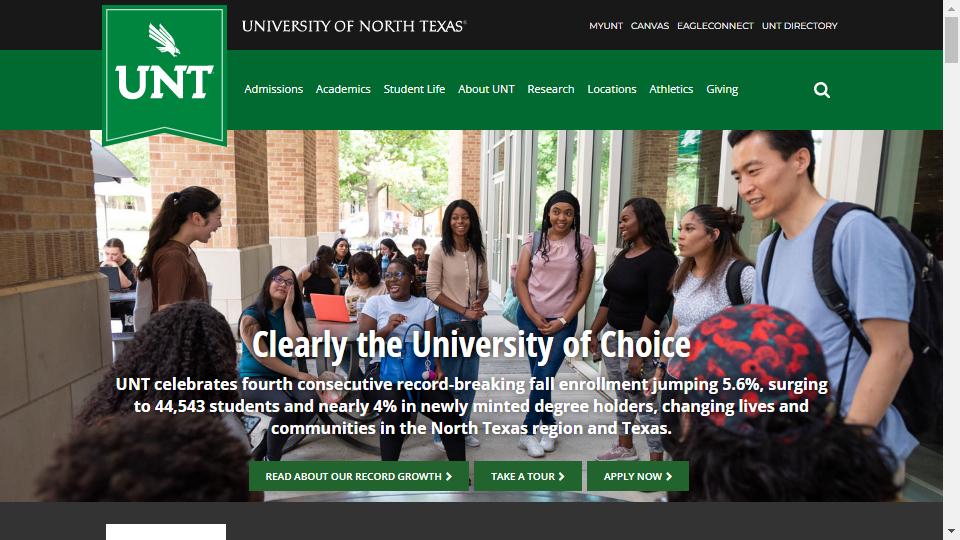Open the Admissions menu
Viewport: 960px width, 540px height.
point(274,89)
